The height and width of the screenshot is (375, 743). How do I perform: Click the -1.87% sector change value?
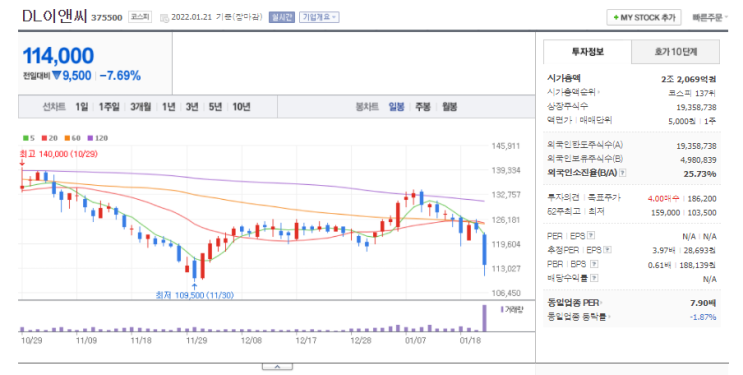(x=703, y=317)
